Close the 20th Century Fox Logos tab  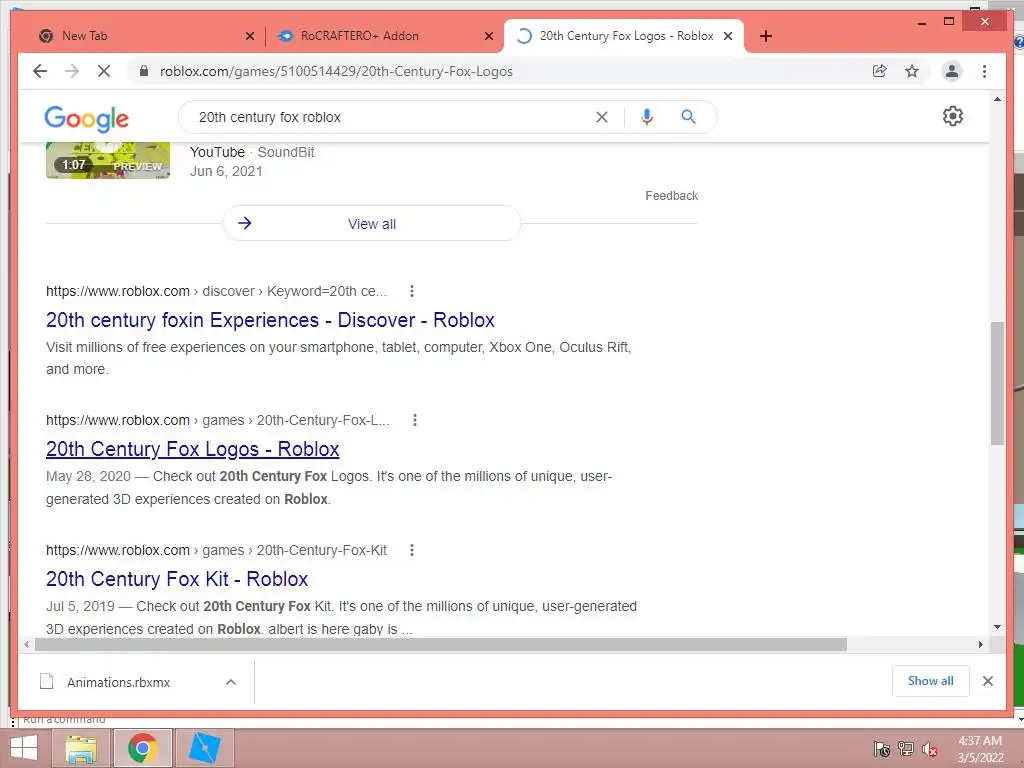(x=728, y=36)
